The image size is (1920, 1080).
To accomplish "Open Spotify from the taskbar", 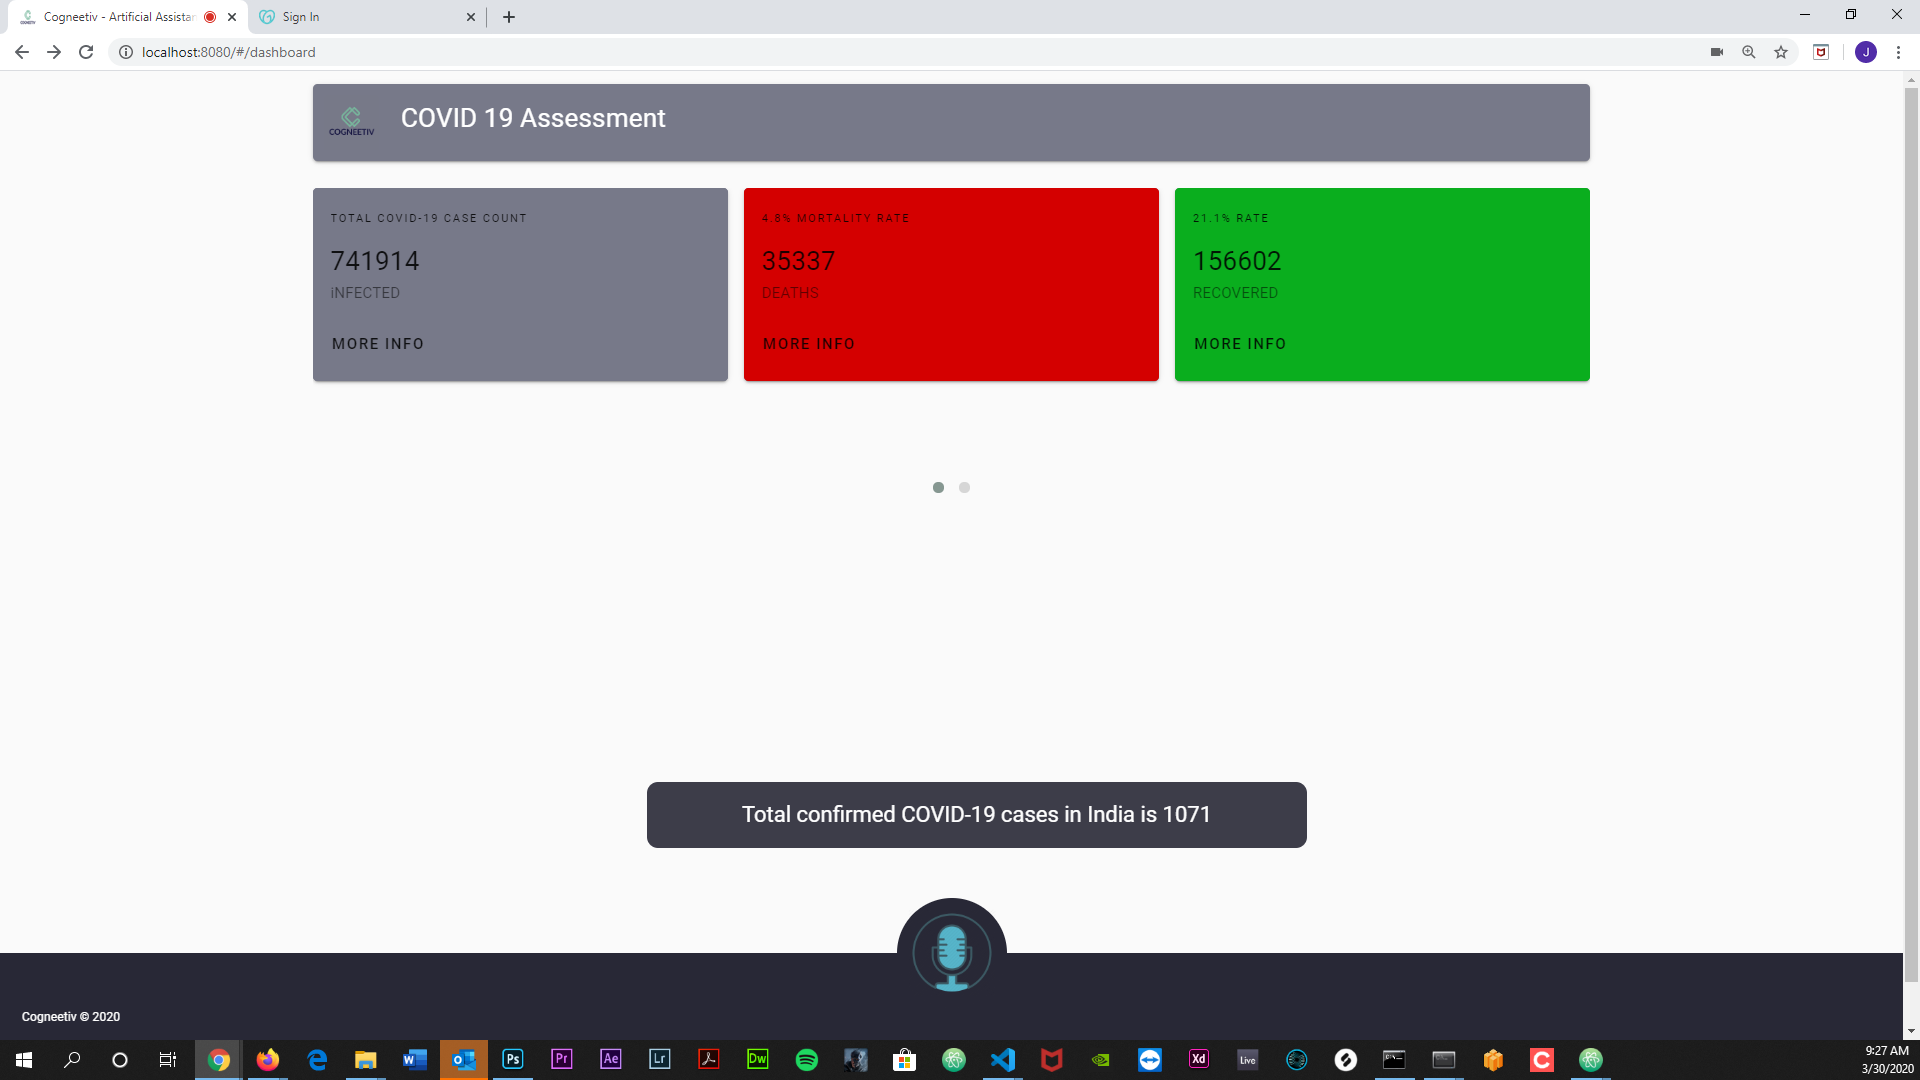I will click(806, 1060).
